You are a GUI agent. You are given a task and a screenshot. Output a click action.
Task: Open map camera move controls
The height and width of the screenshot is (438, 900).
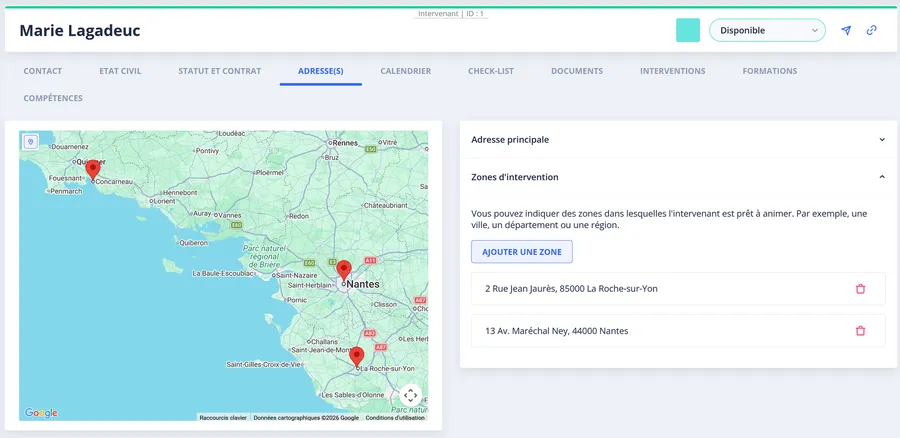pyautogui.click(x=410, y=395)
